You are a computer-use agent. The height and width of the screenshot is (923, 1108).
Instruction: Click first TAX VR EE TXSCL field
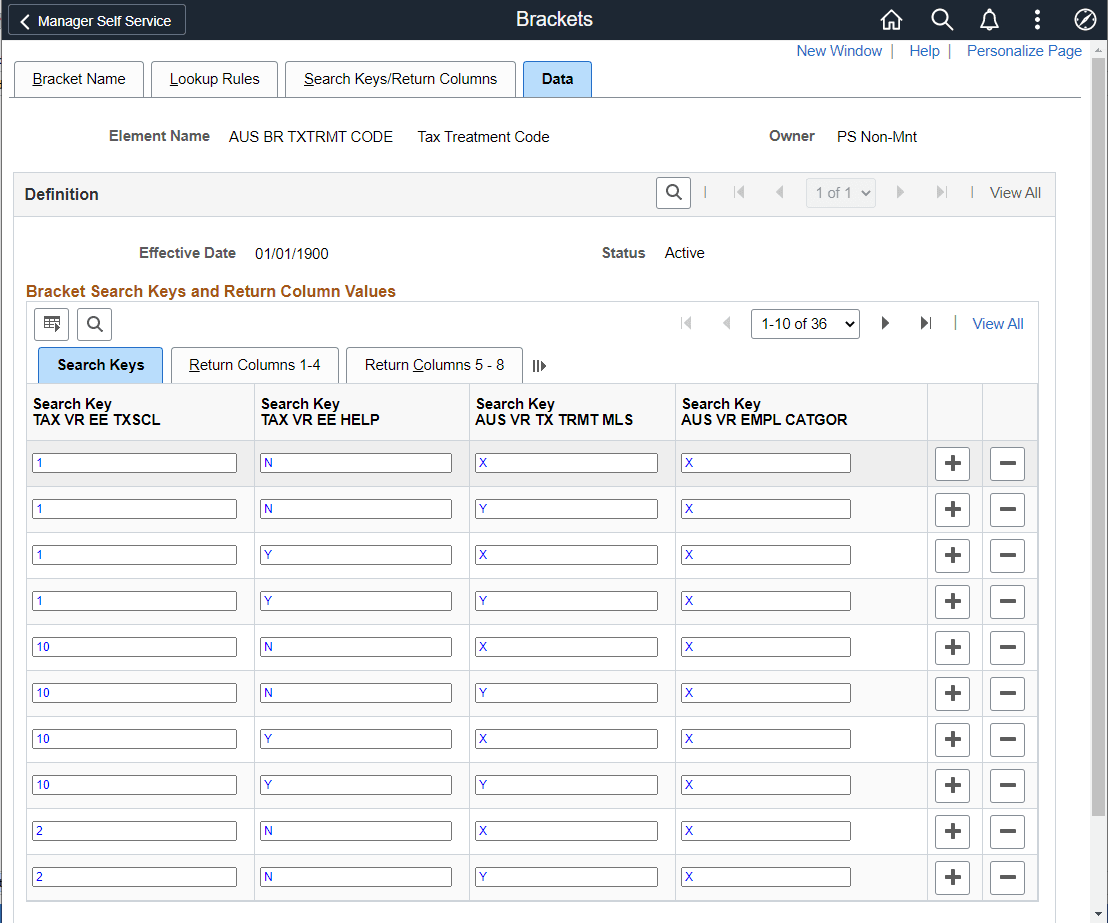tap(134, 463)
